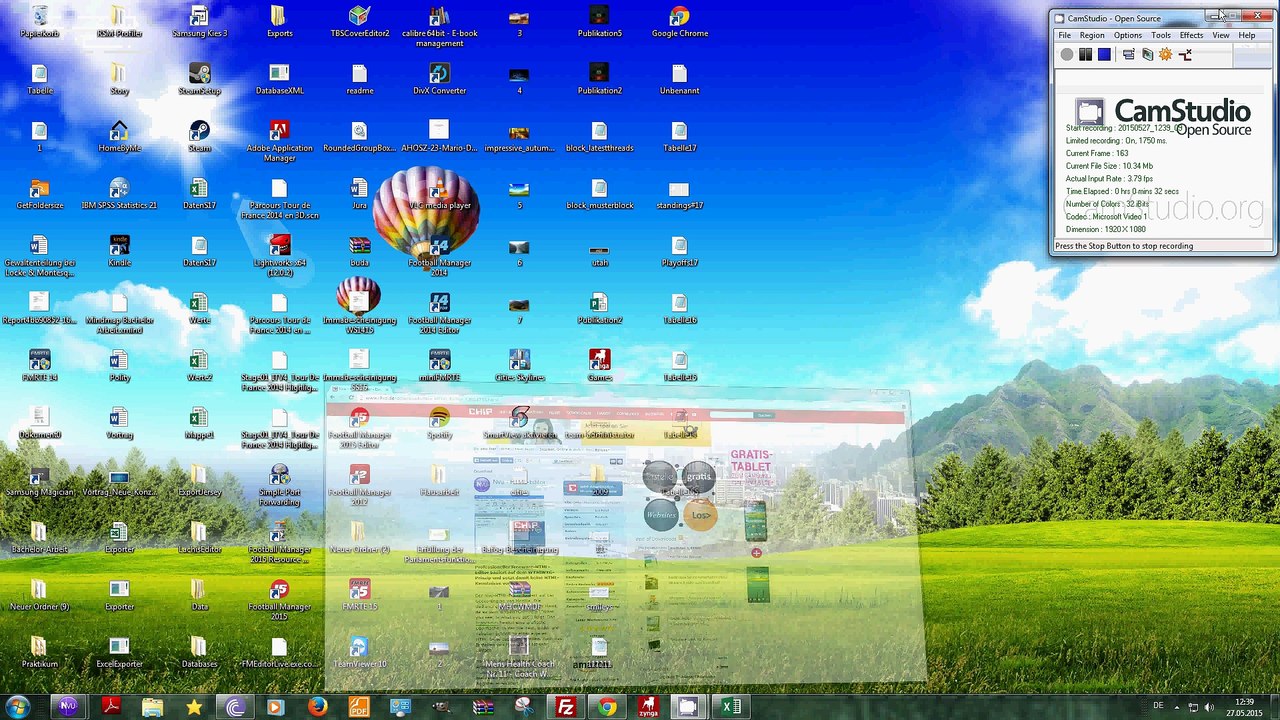Launch Firefox from the taskbar
This screenshot has width=1280, height=720.
tap(317, 707)
